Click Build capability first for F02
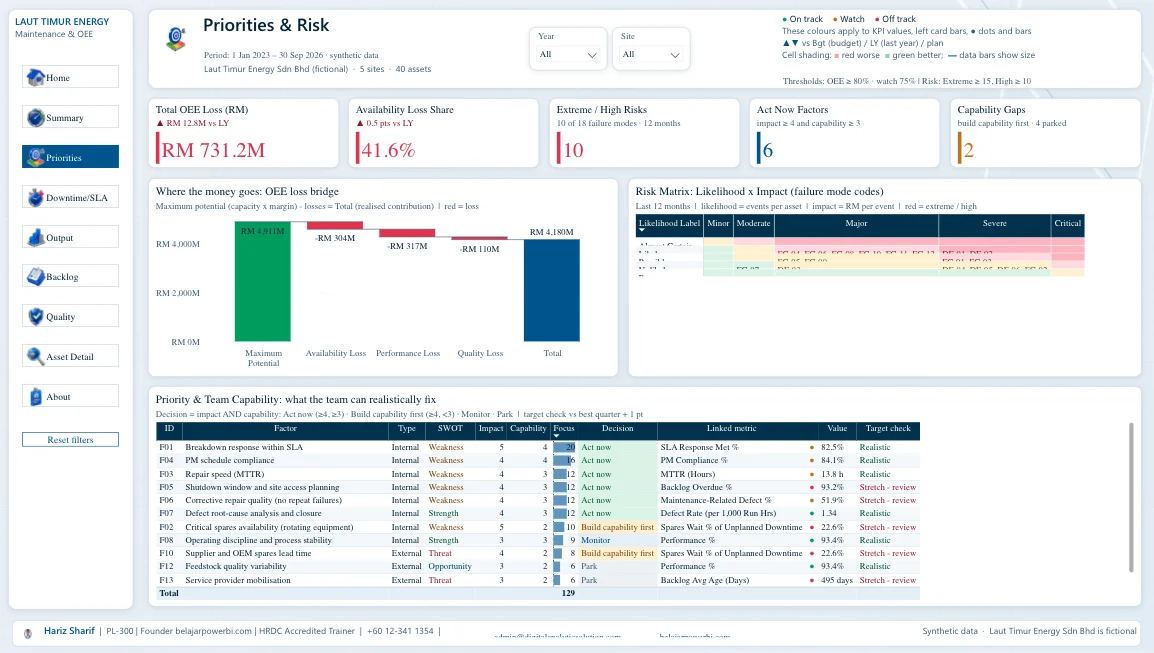1154x653 pixels. (x=617, y=527)
